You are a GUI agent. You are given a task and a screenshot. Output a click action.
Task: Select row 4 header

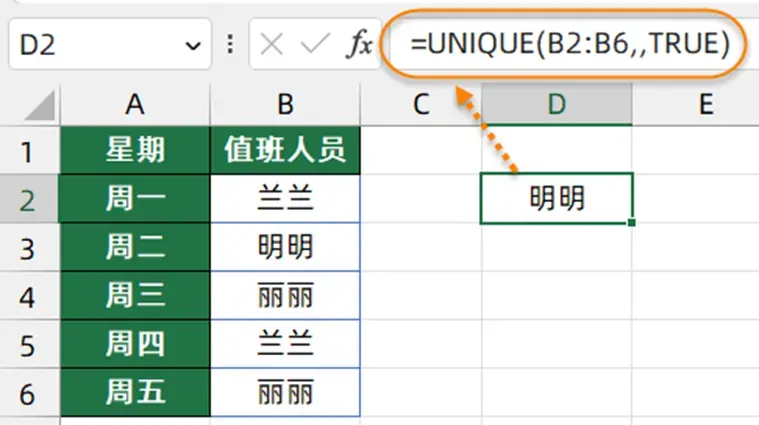[x=29, y=295]
